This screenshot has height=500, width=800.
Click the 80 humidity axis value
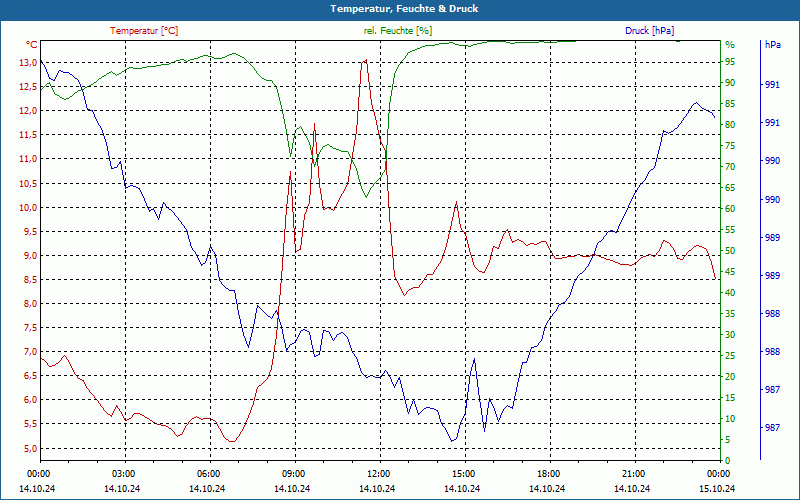tap(730, 124)
